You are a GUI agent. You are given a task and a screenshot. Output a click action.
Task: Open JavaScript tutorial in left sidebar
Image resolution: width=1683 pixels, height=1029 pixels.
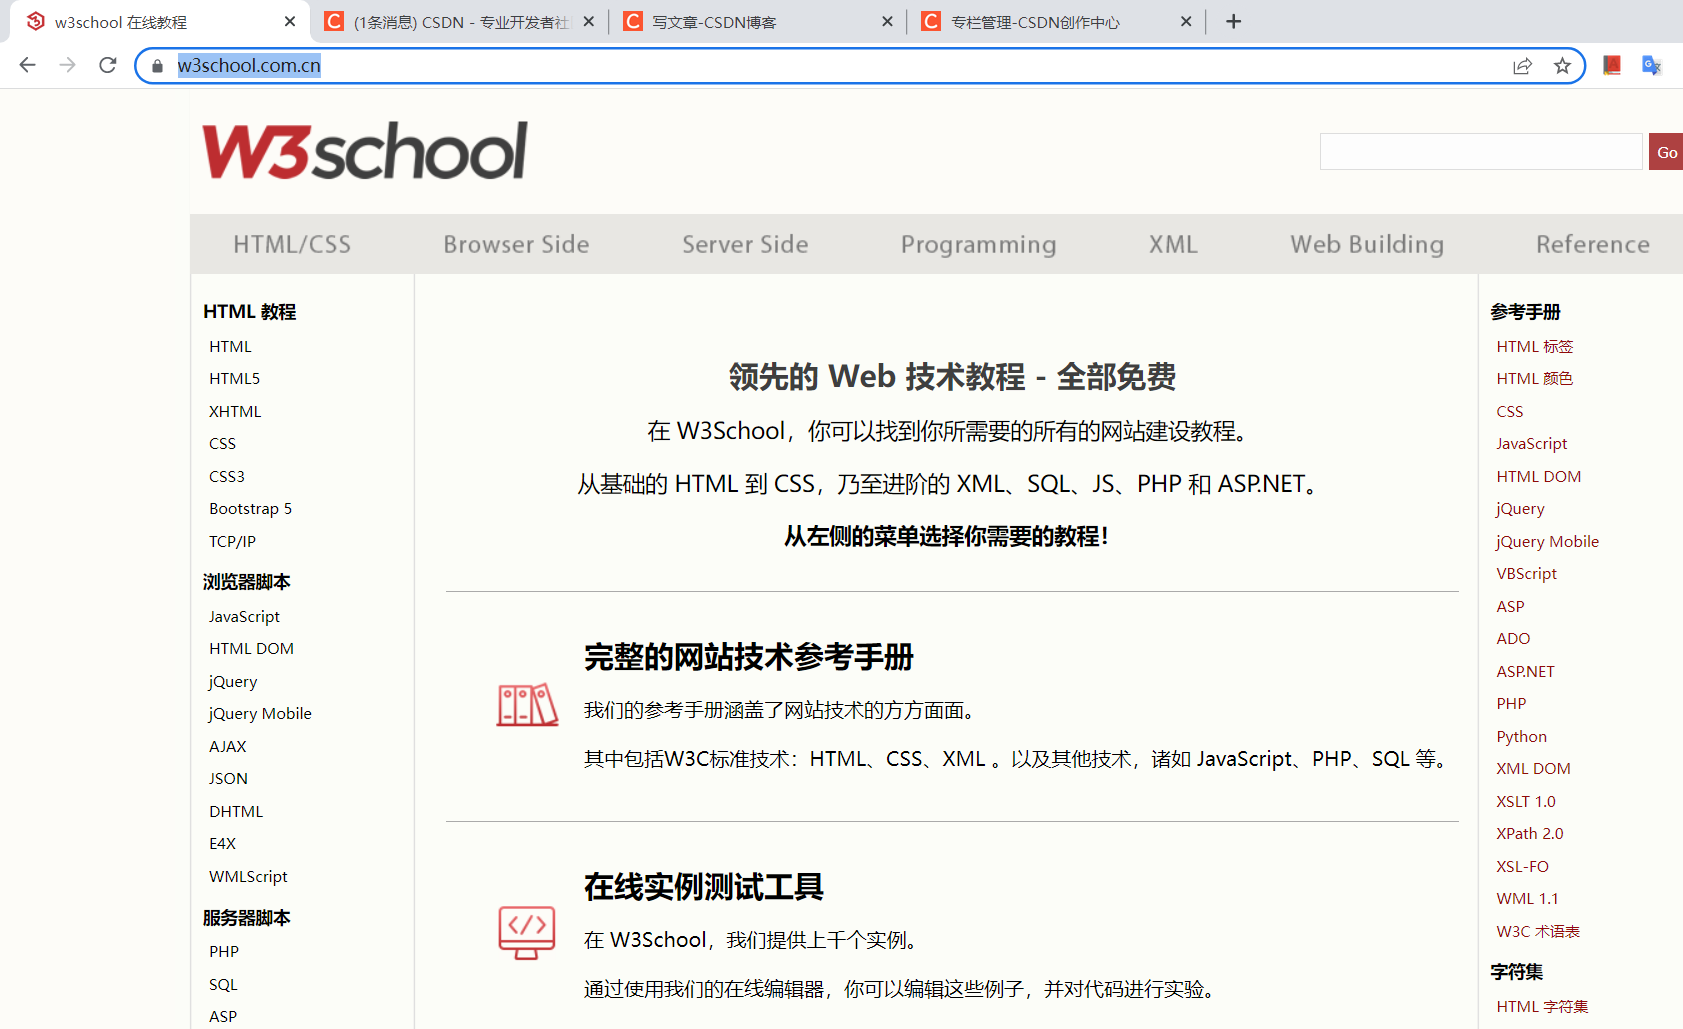click(x=244, y=617)
